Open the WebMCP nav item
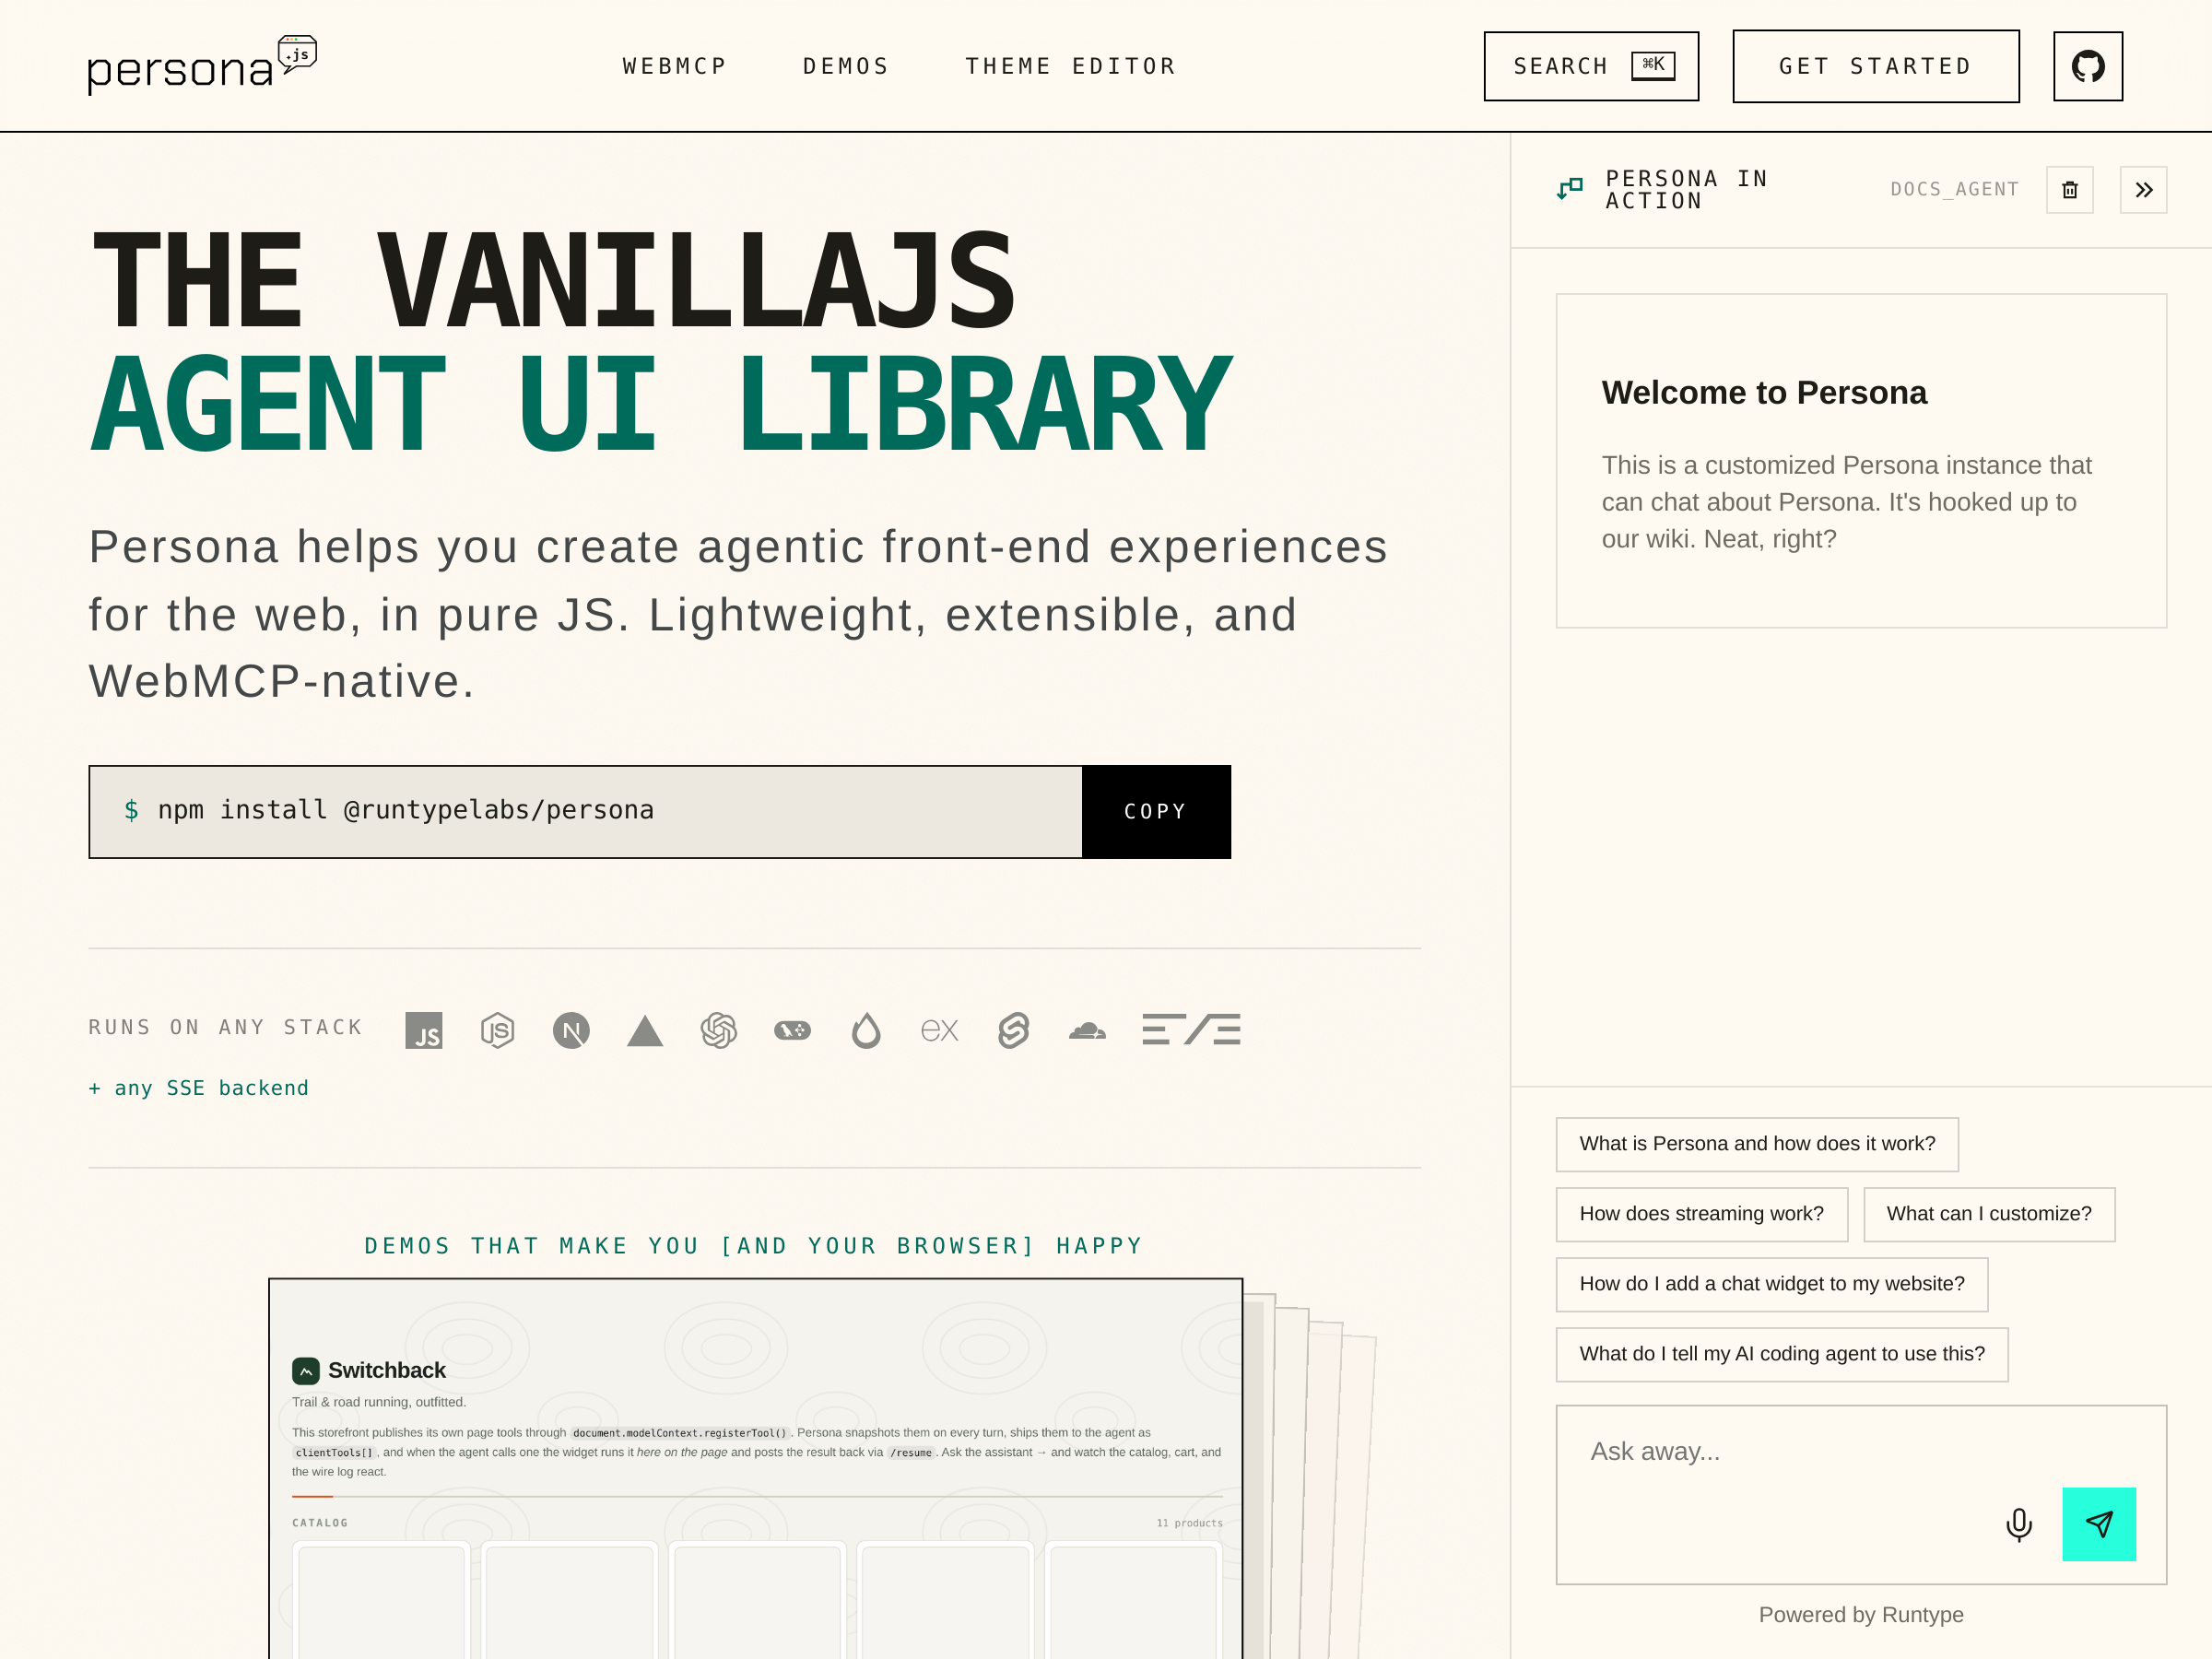Viewport: 2212px width, 1659px height. pos(675,66)
